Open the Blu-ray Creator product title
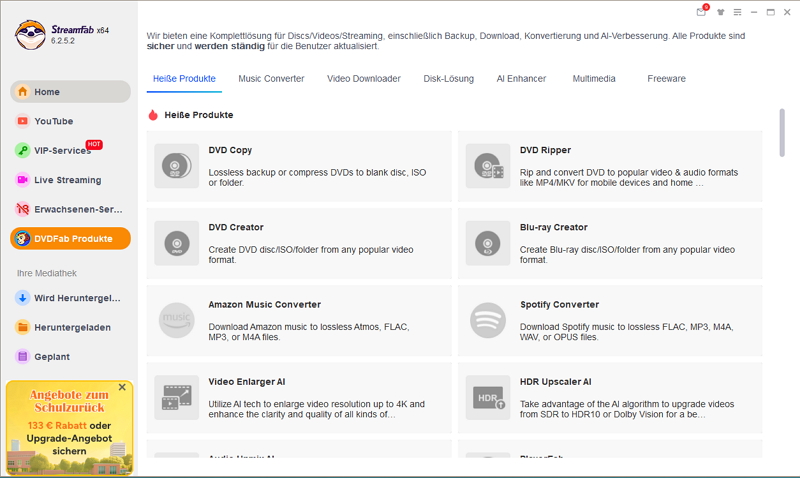 (x=554, y=227)
